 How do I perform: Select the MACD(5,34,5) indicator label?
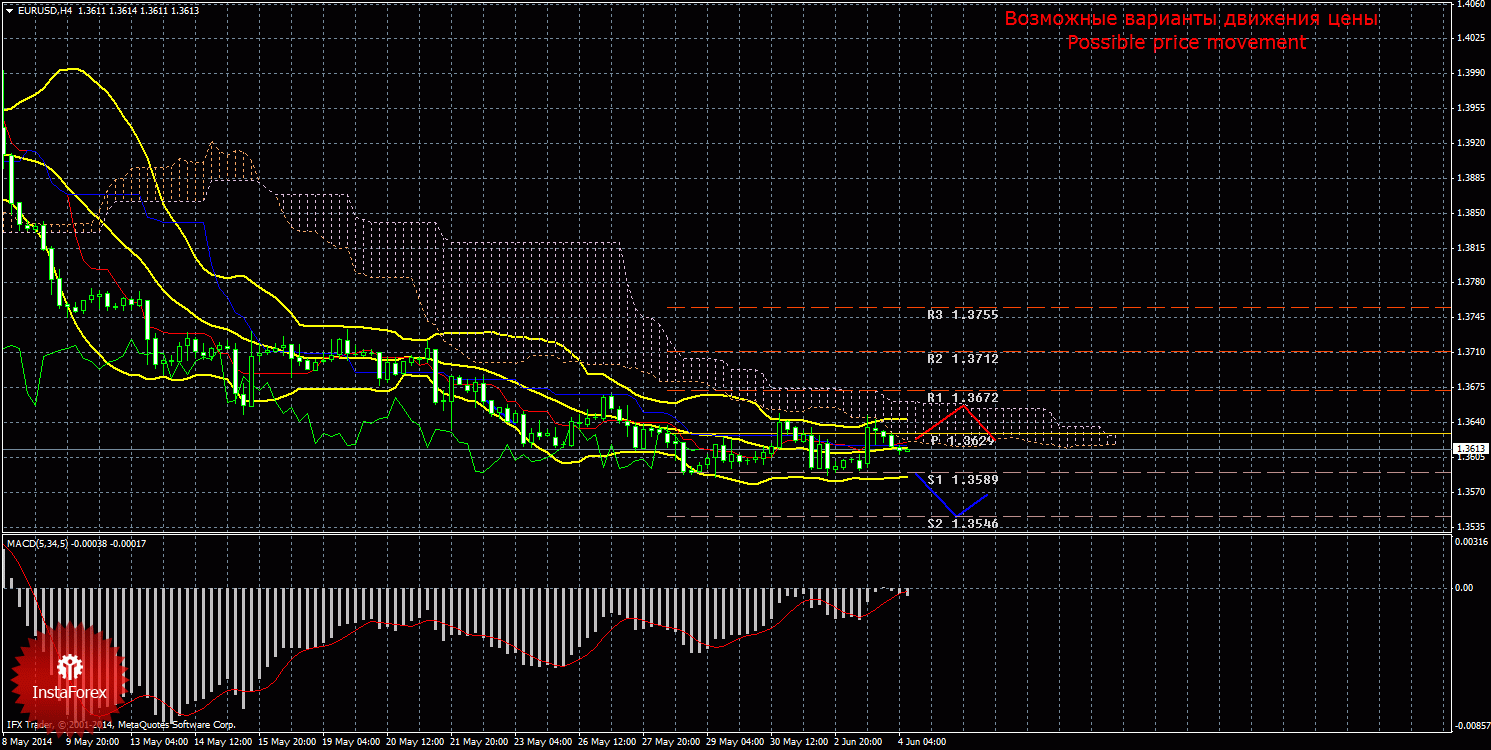point(37,543)
